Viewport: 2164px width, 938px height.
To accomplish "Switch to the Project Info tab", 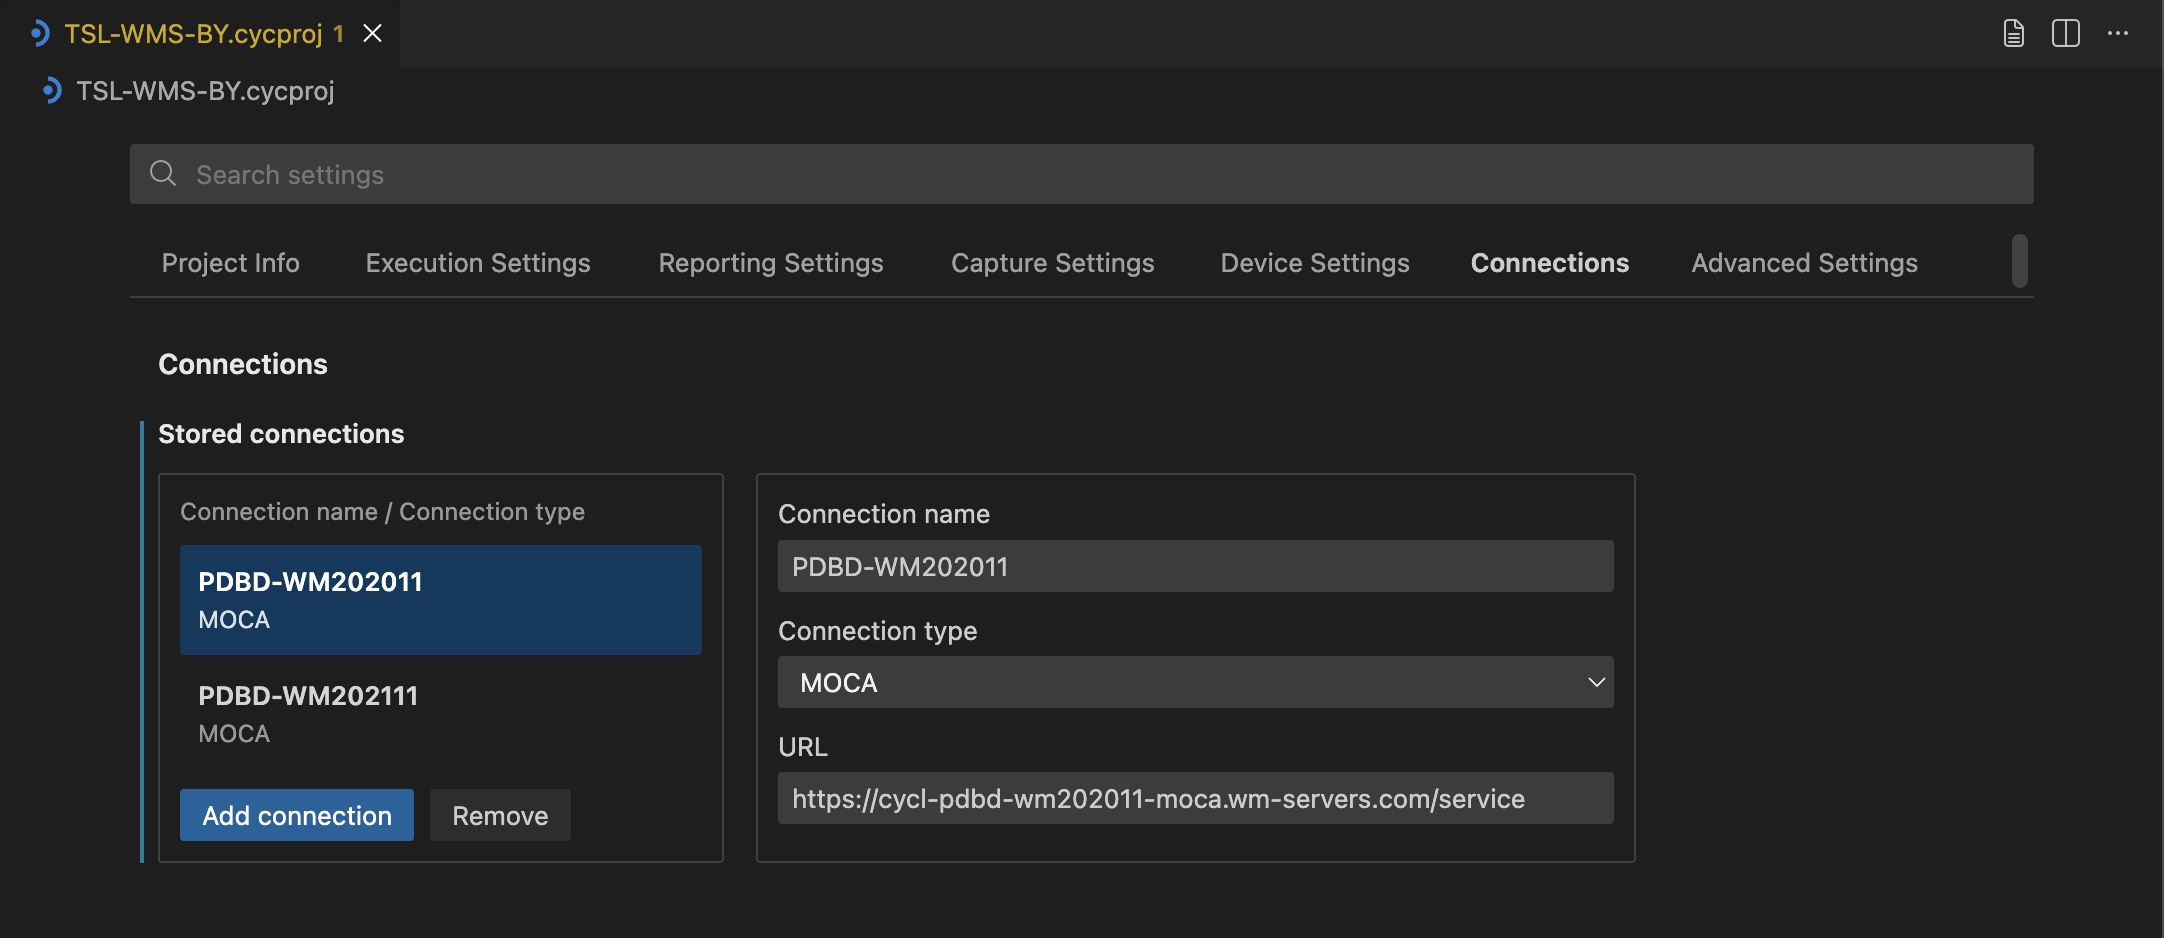I will [x=231, y=263].
